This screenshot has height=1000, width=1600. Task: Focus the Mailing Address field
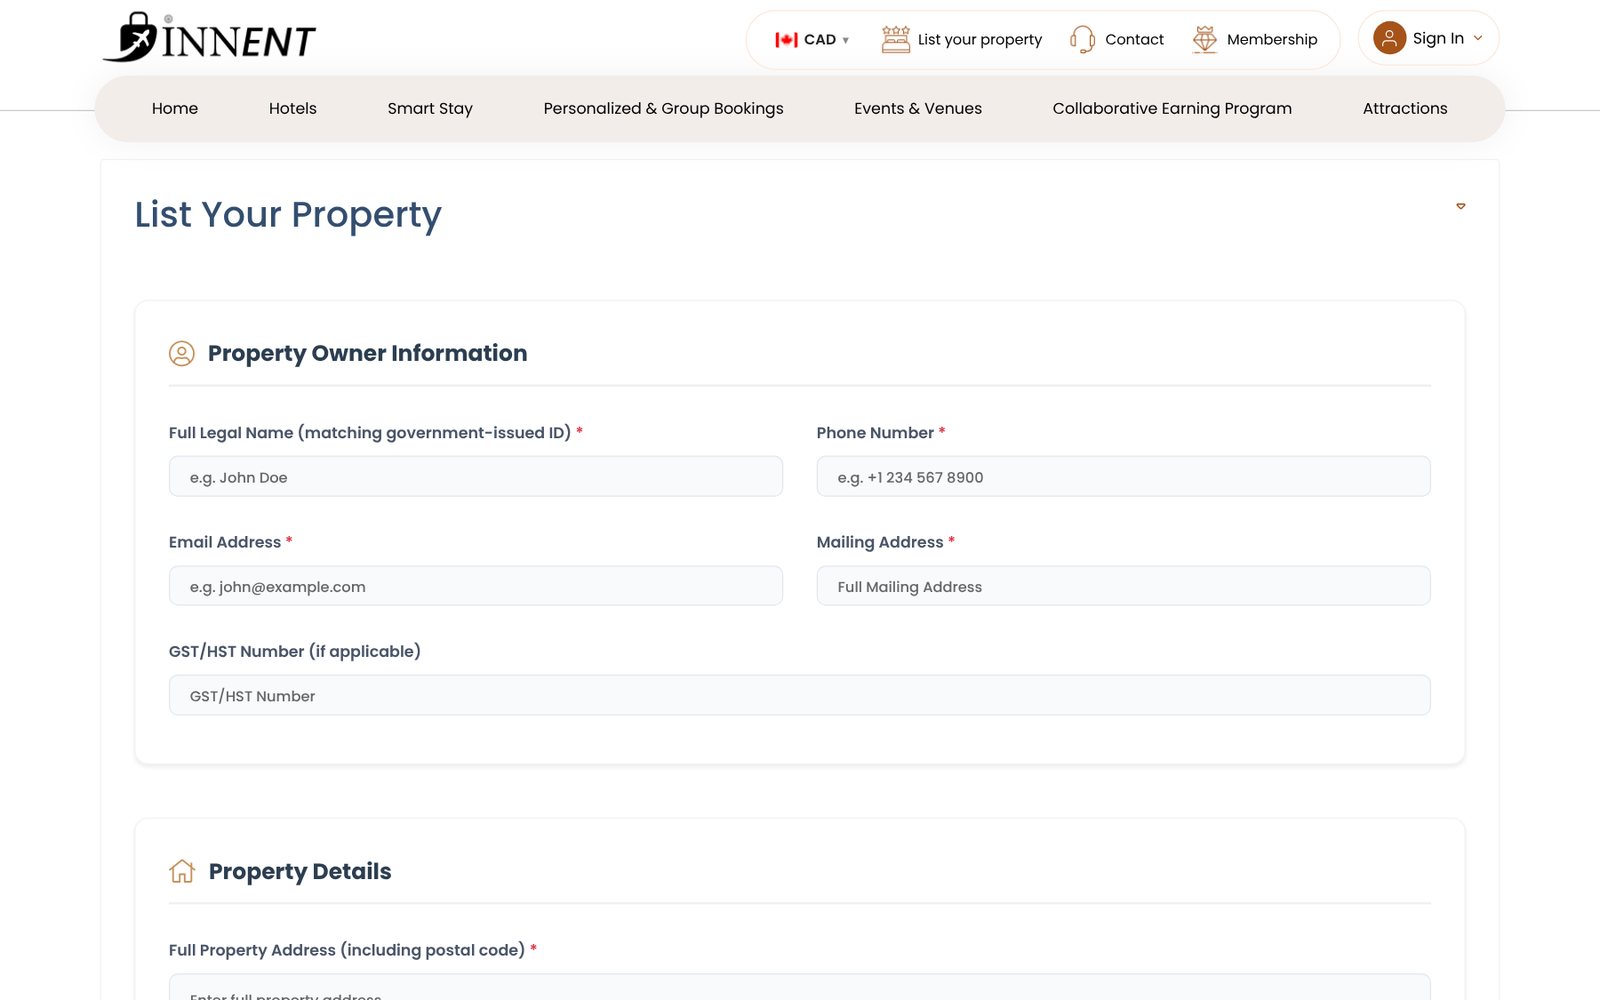[1123, 586]
